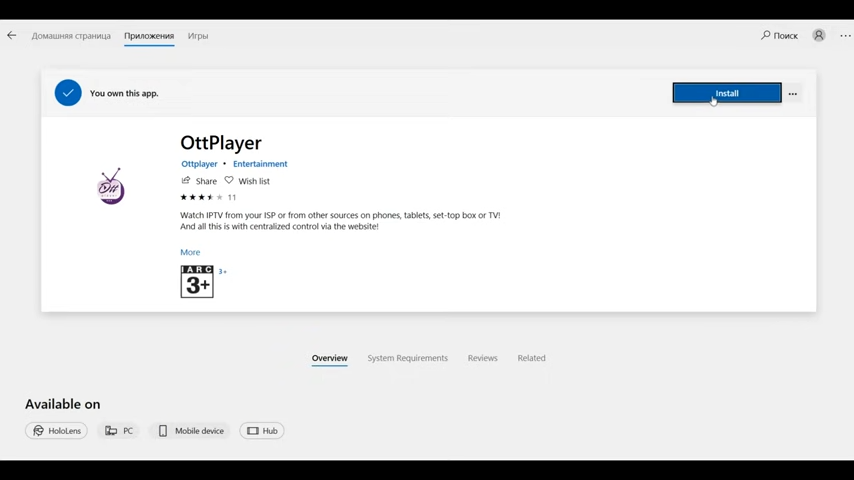The image size is (854, 480).
Task: Click the back arrow icon
Action: tap(12, 36)
